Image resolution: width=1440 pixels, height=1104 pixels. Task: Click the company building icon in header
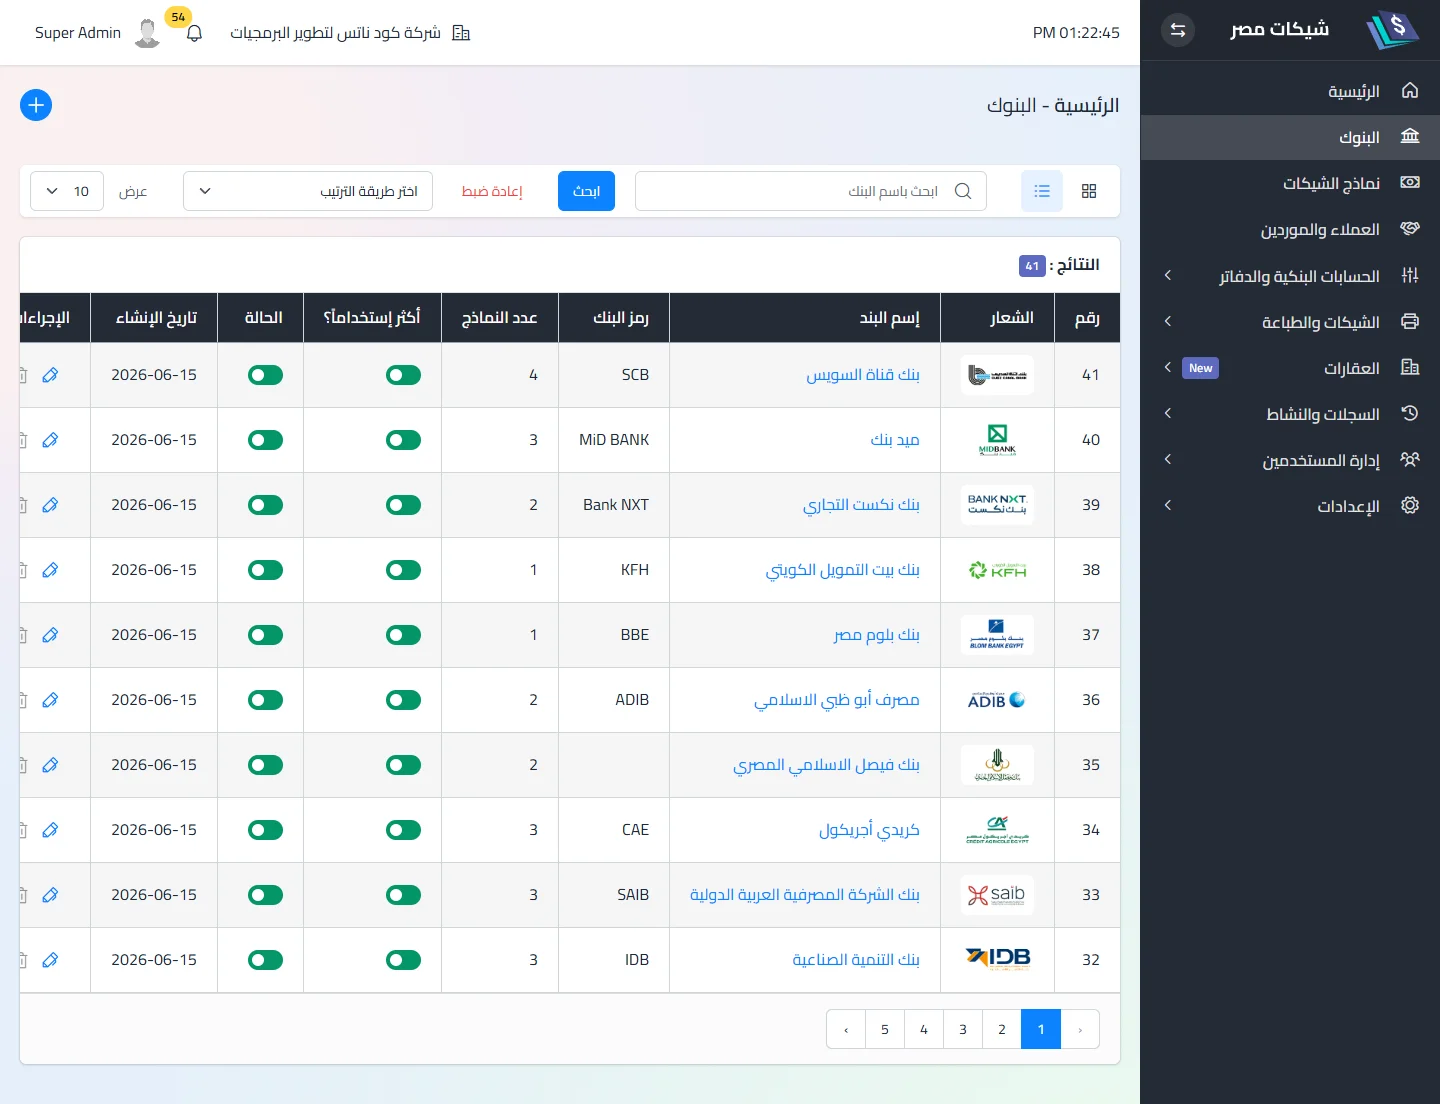pyautogui.click(x=461, y=33)
